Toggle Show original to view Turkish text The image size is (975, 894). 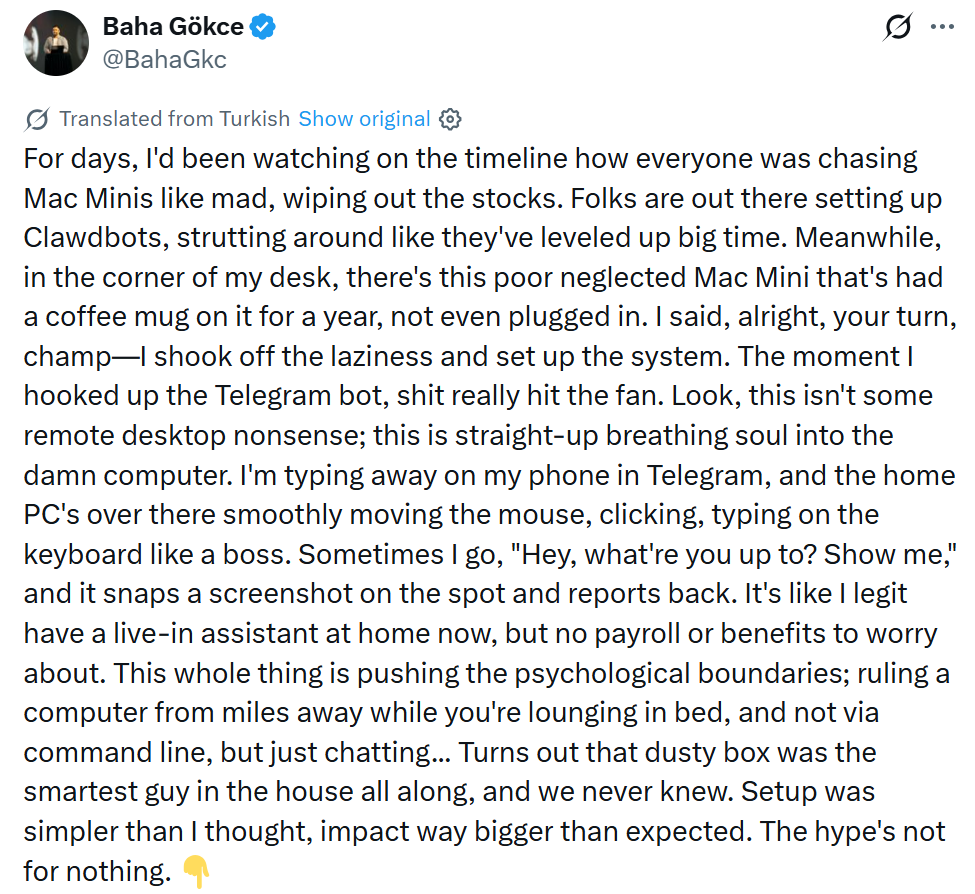364,119
